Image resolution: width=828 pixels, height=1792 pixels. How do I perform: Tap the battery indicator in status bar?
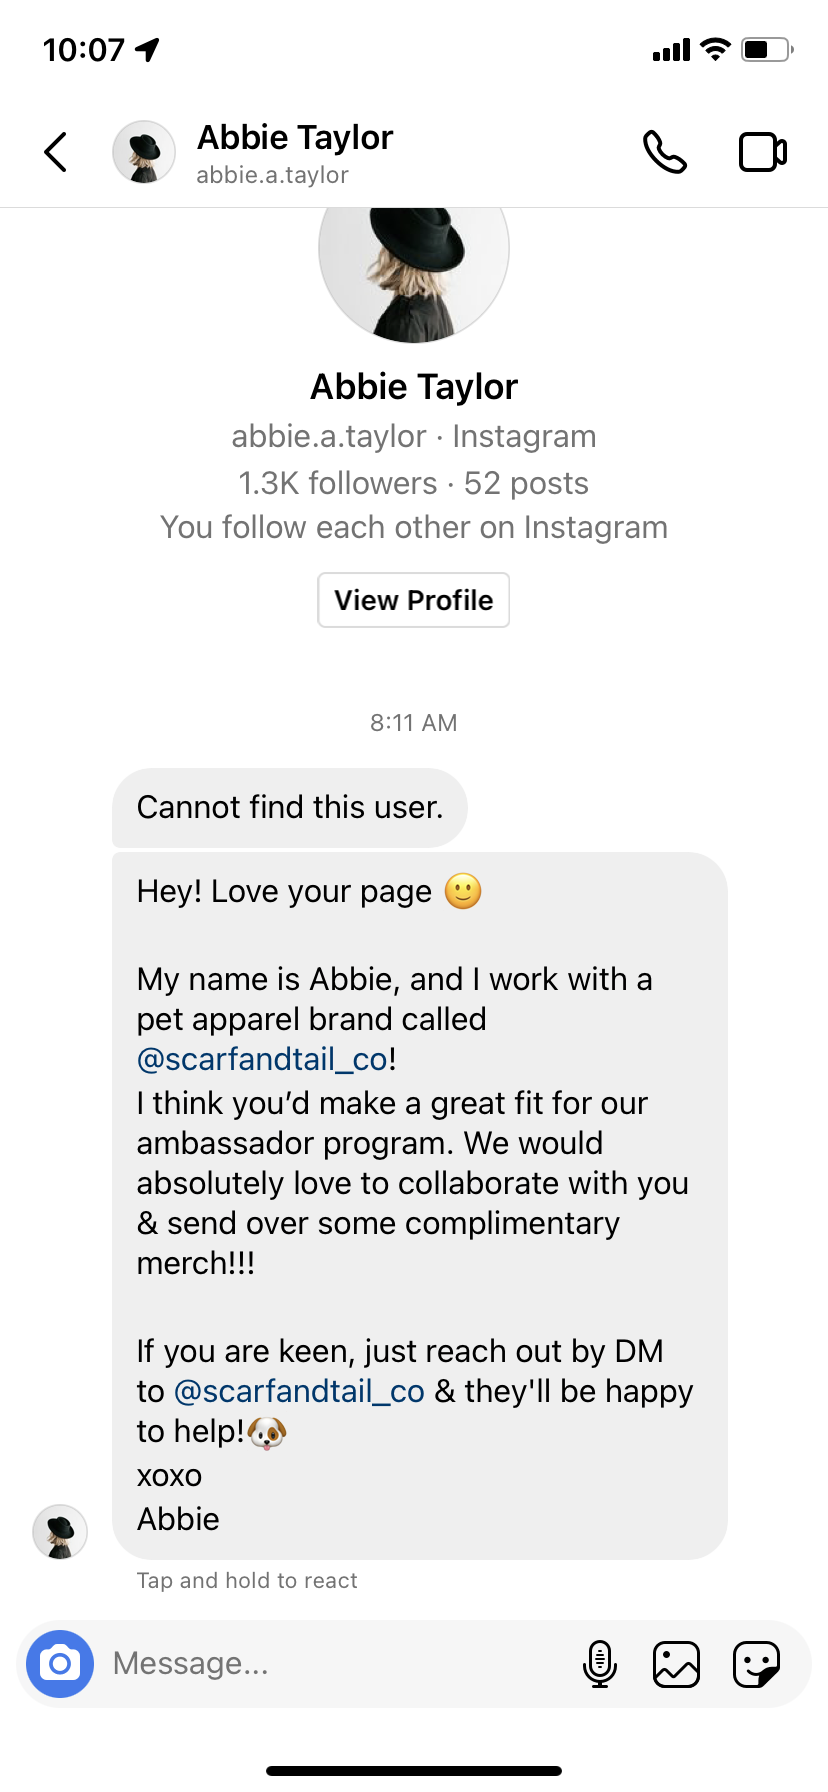tap(767, 49)
